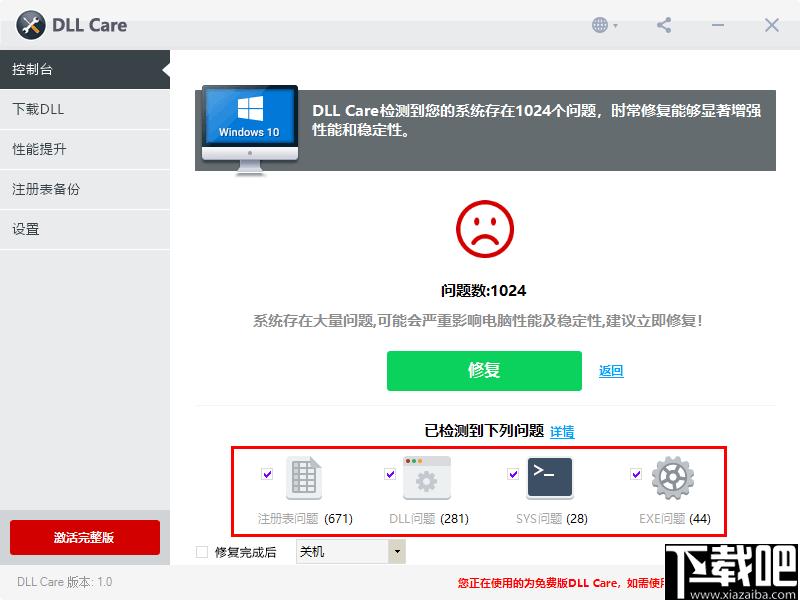Click SYS问题 (28) label
Screen dimensions: 800x600
552,519
